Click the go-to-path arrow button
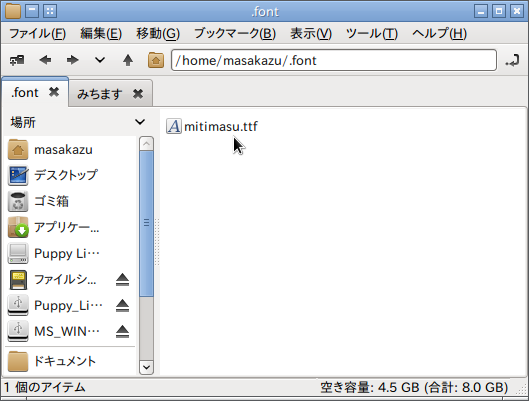Viewport: 529px width, 401px height. 512,60
